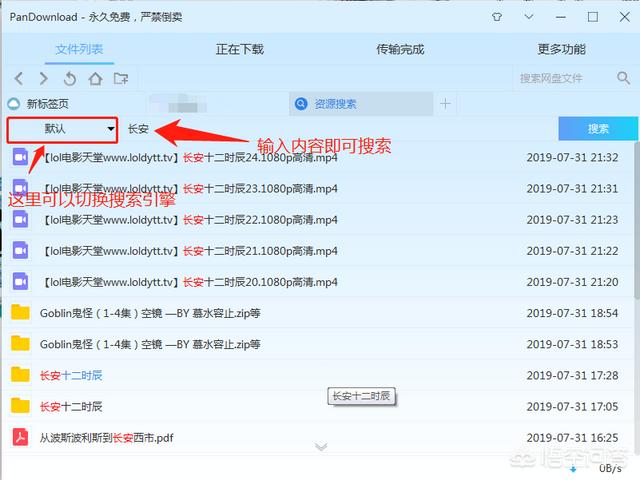This screenshot has width=640, height=480.
Task: Open 长安十二时辰 folder dated 17:28
Action: (x=71, y=376)
